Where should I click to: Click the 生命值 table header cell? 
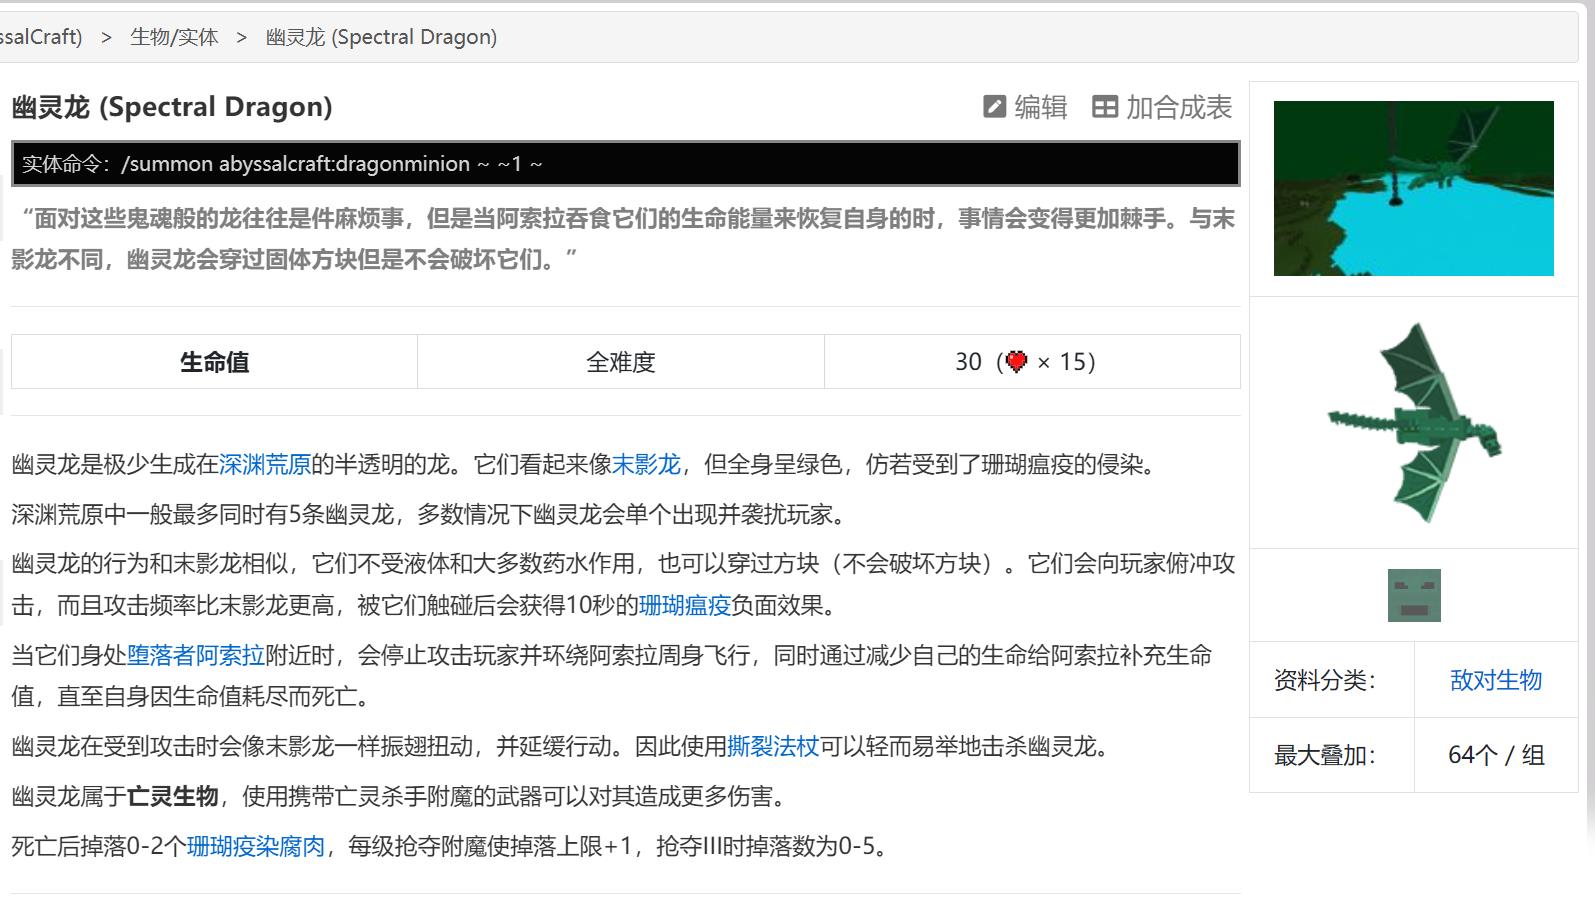(x=214, y=362)
